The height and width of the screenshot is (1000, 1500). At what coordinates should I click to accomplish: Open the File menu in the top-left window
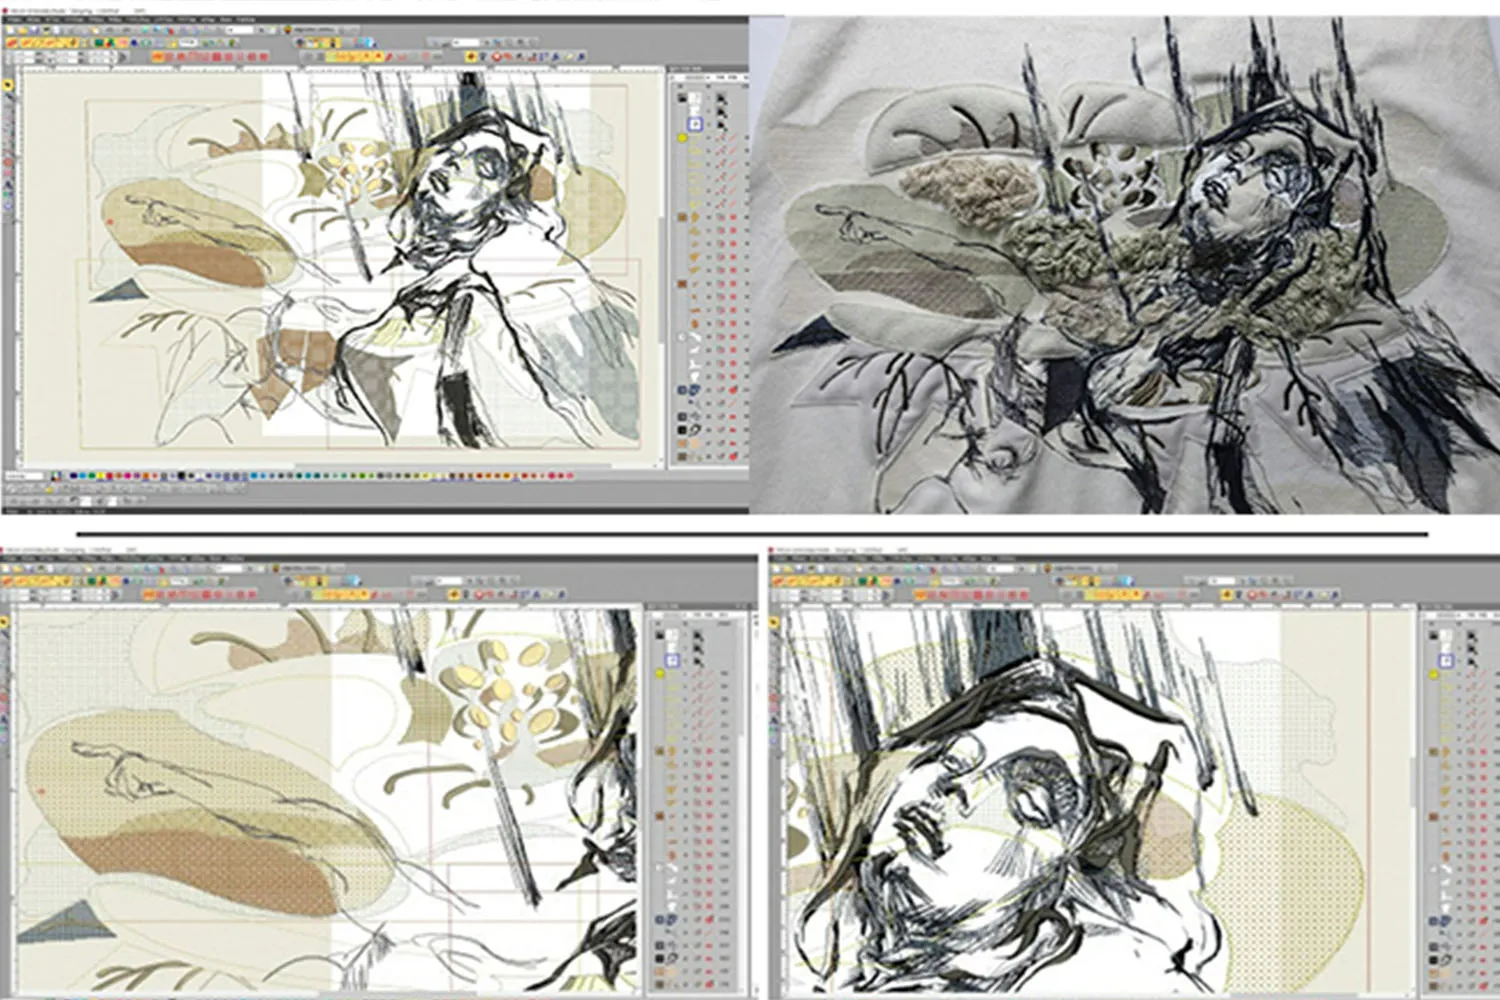[14, 20]
